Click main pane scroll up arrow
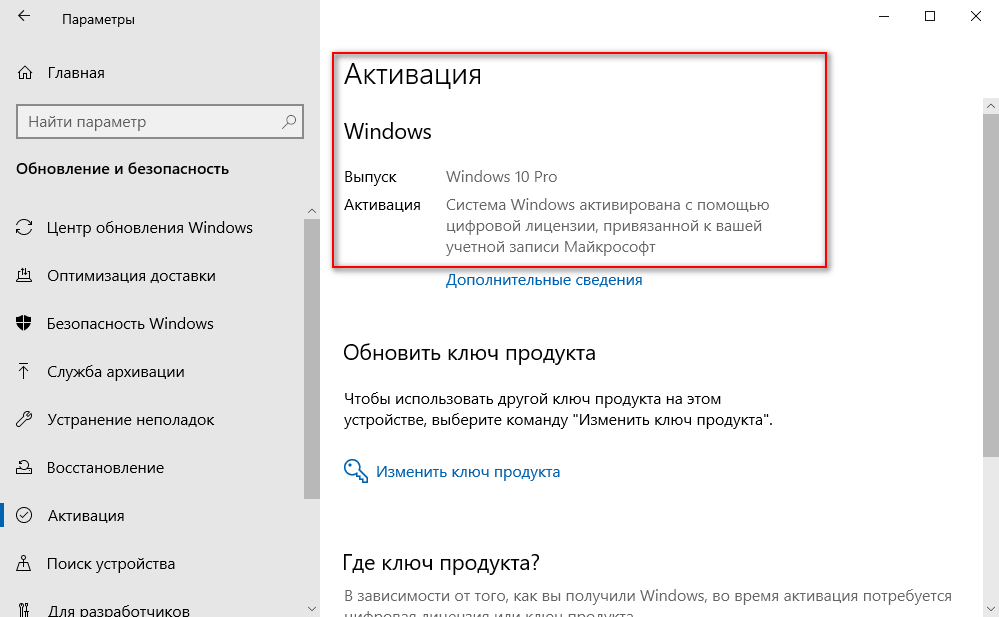The image size is (999, 617). tap(991, 106)
